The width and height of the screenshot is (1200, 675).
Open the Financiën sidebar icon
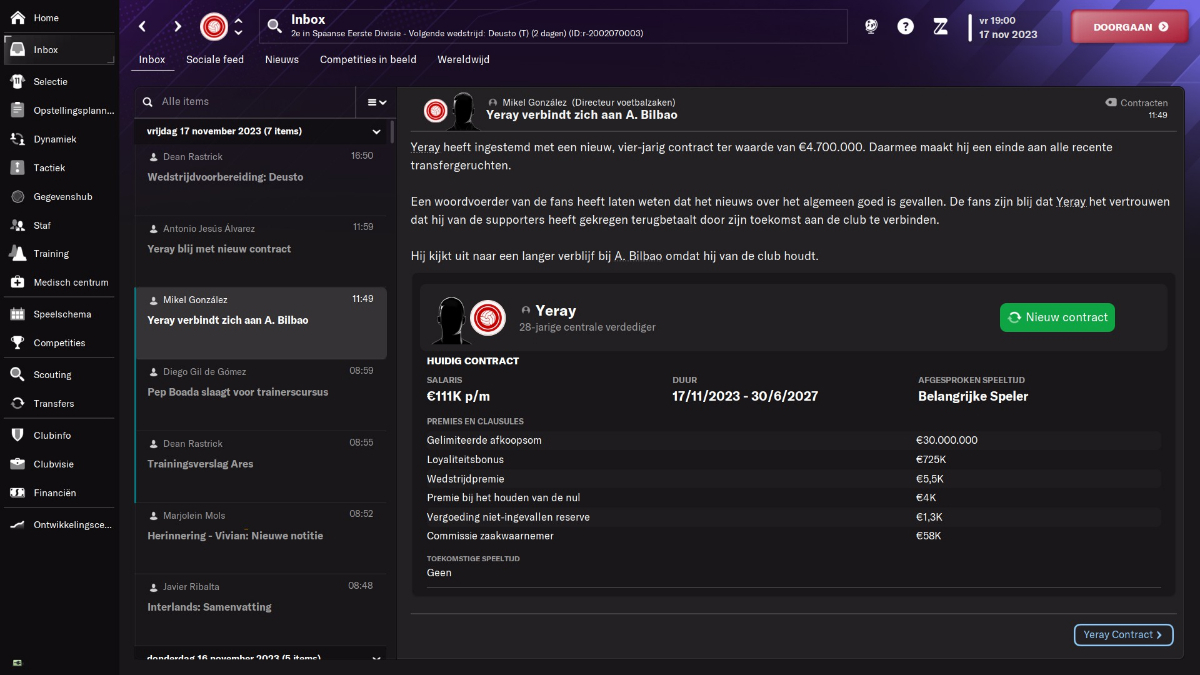[x=17, y=492]
